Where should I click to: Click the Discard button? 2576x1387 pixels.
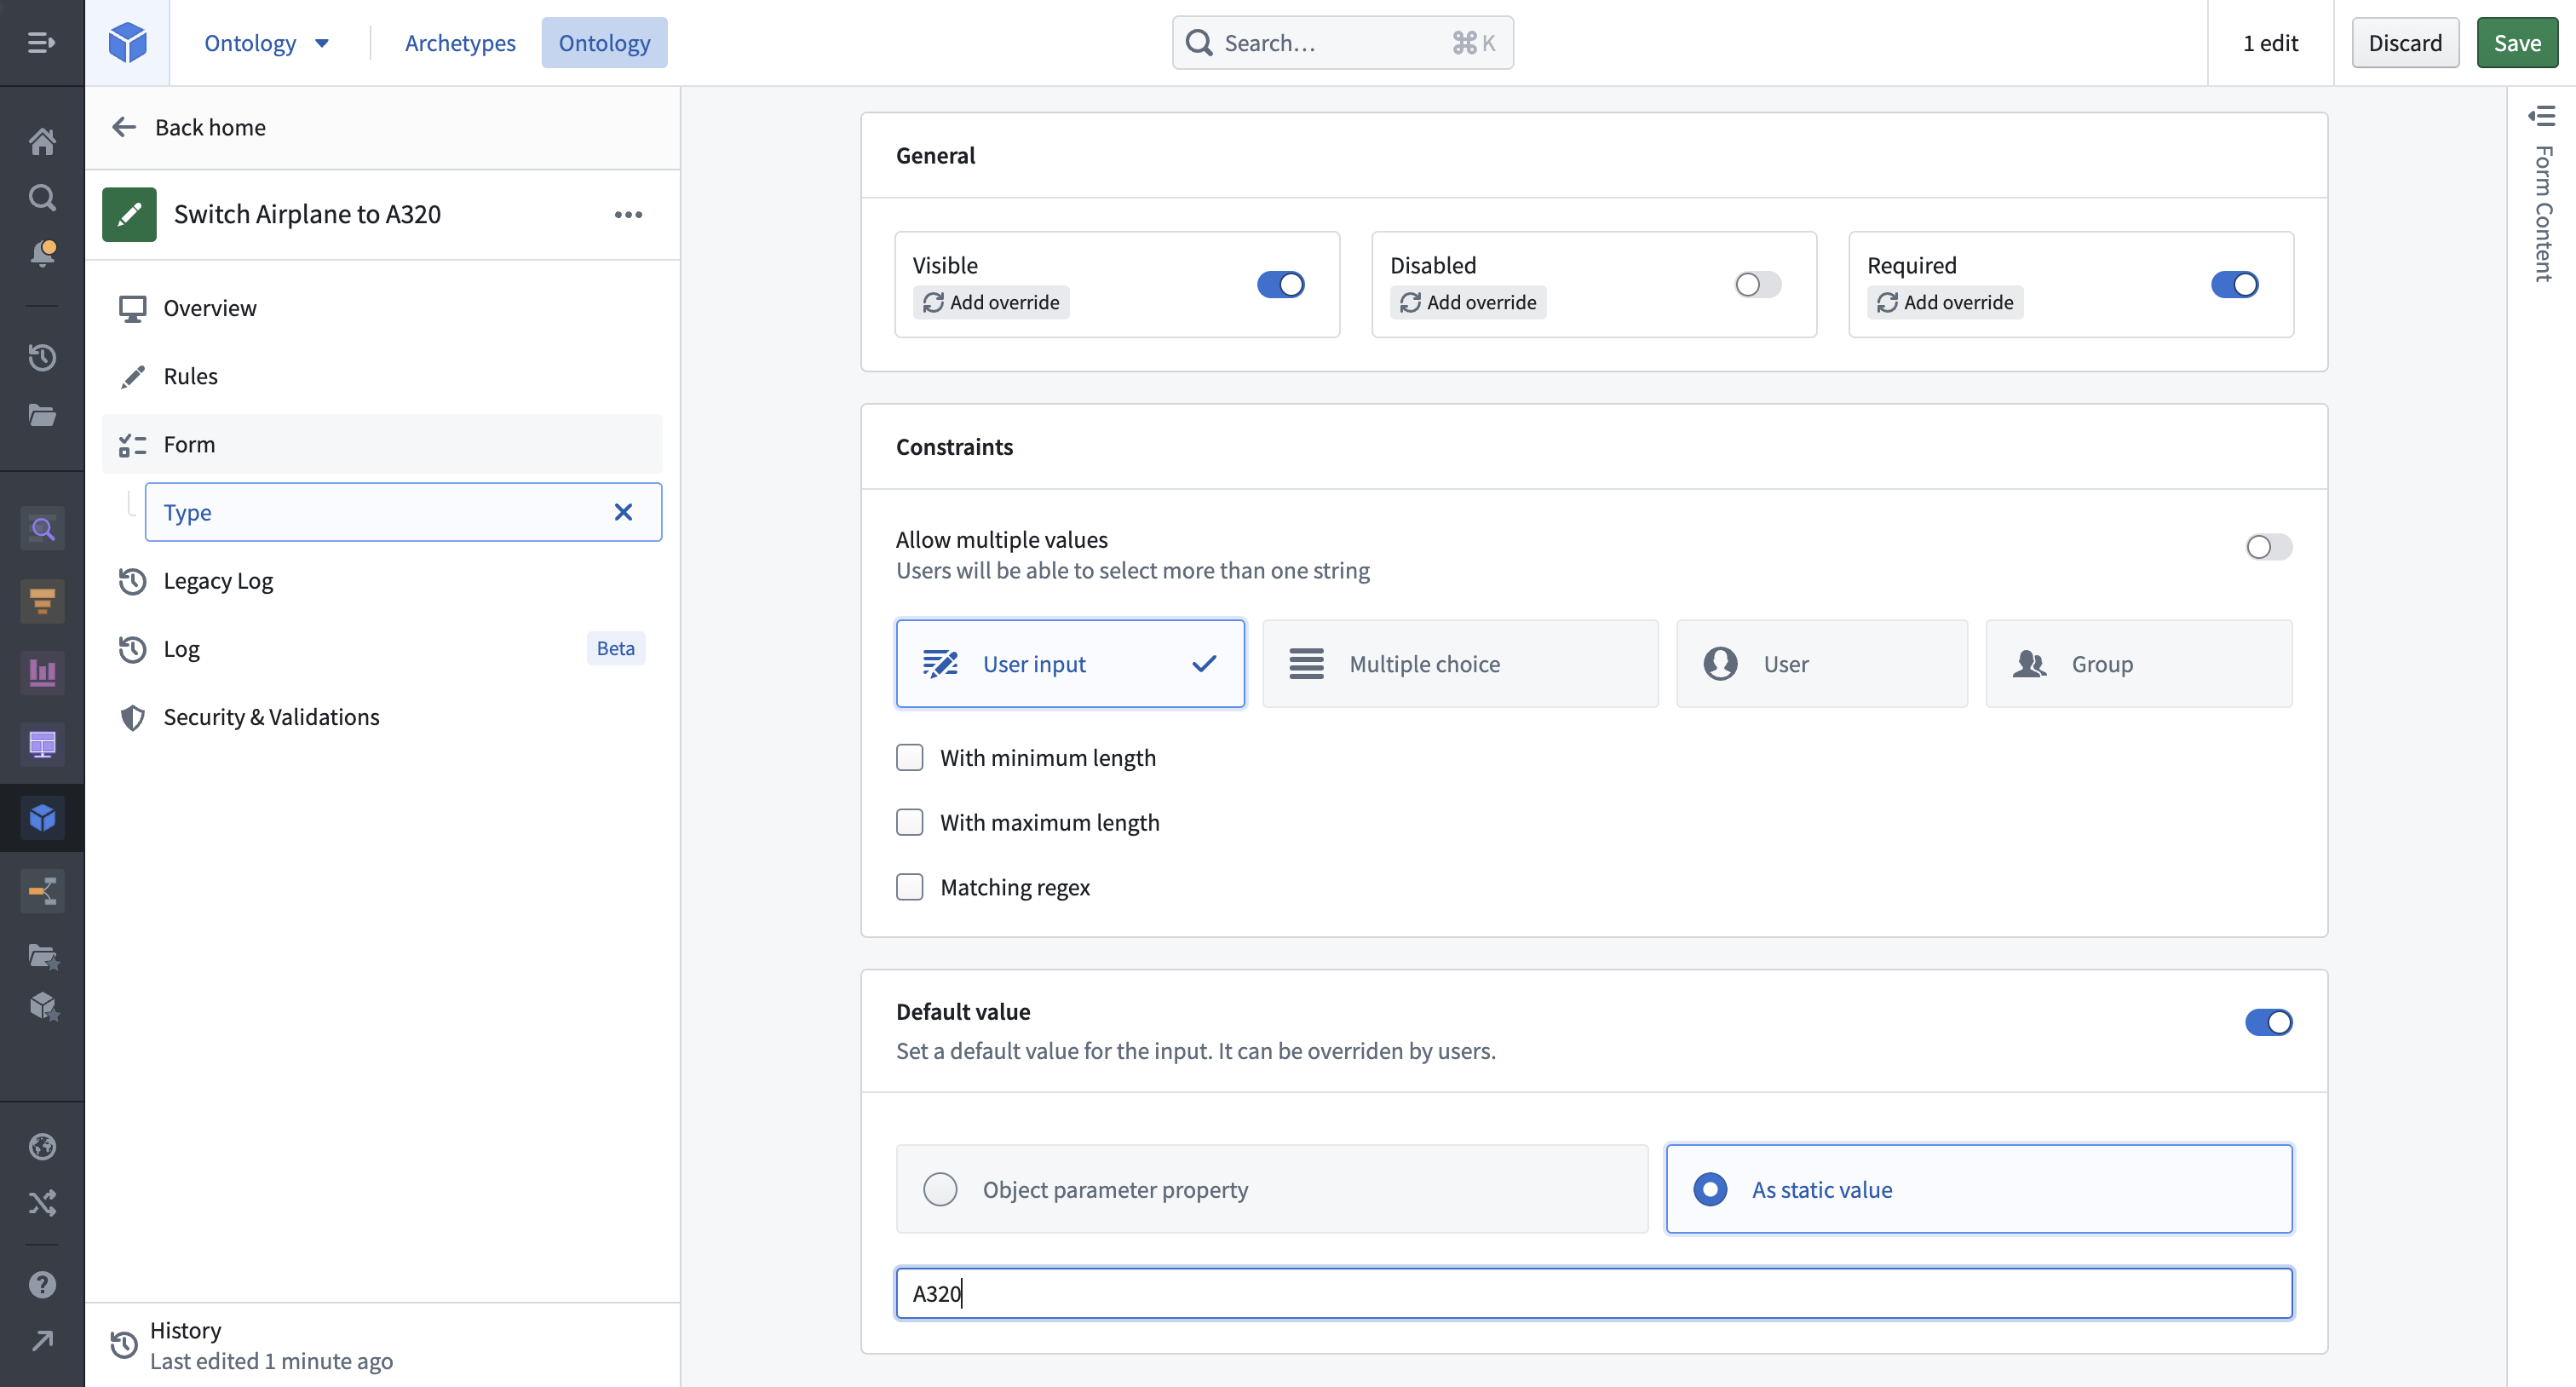click(2404, 43)
